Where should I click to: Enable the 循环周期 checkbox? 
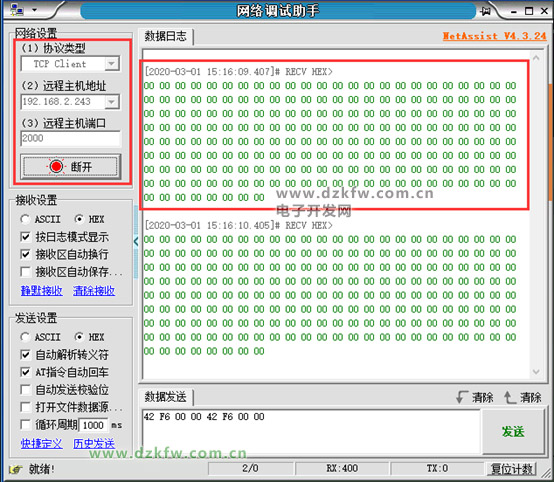[25, 424]
